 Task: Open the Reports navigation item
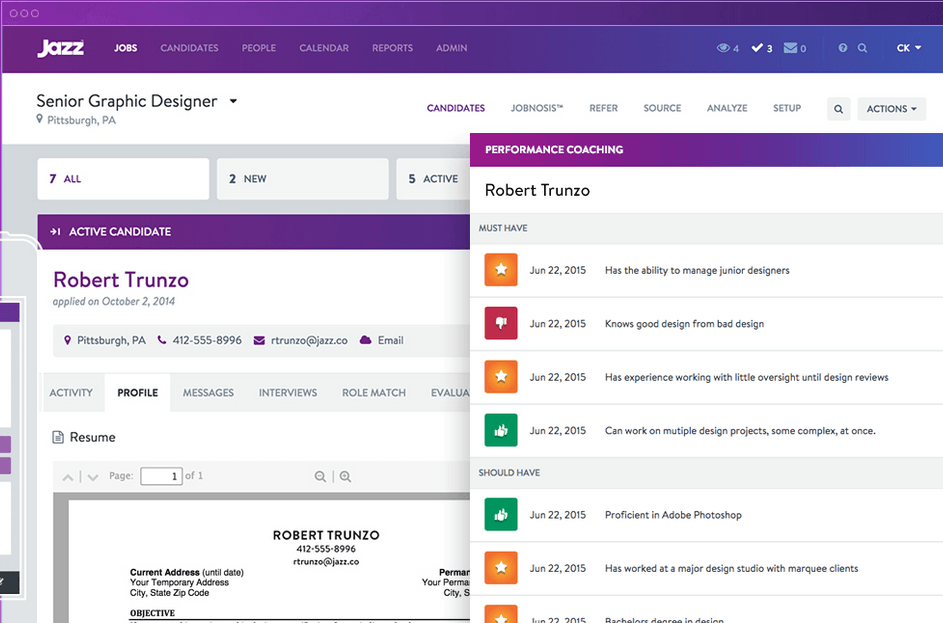coord(392,48)
